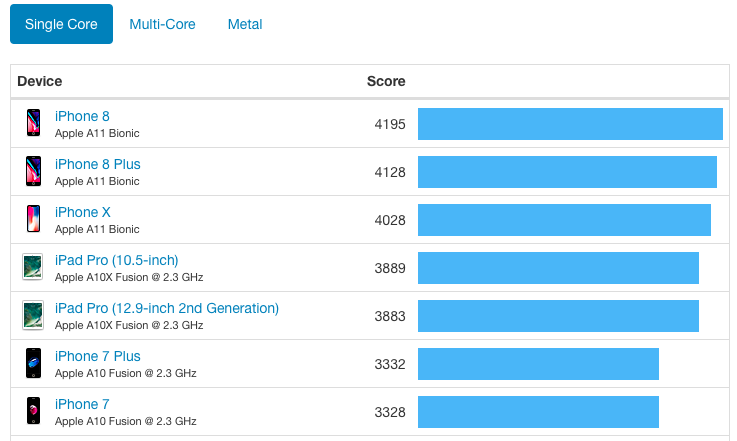Viewport: 737px width, 441px height.
Task: Open the iPhone 7 Plus link
Action: coord(97,356)
